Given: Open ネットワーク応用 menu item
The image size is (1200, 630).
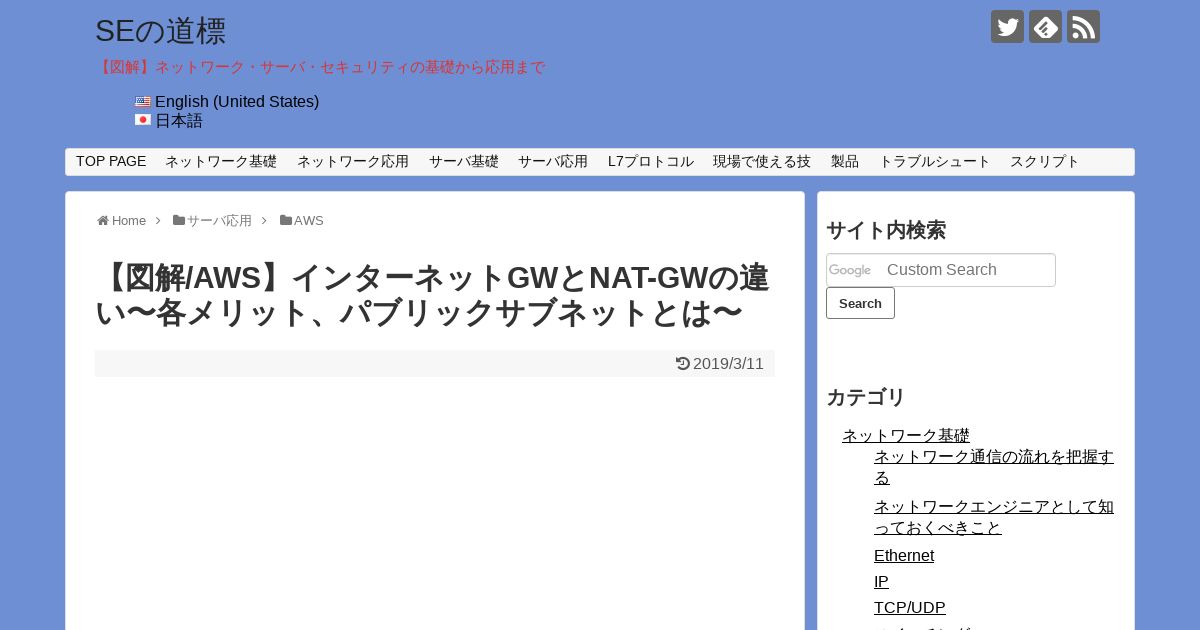Looking at the screenshot, I should click(x=353, y=162).
